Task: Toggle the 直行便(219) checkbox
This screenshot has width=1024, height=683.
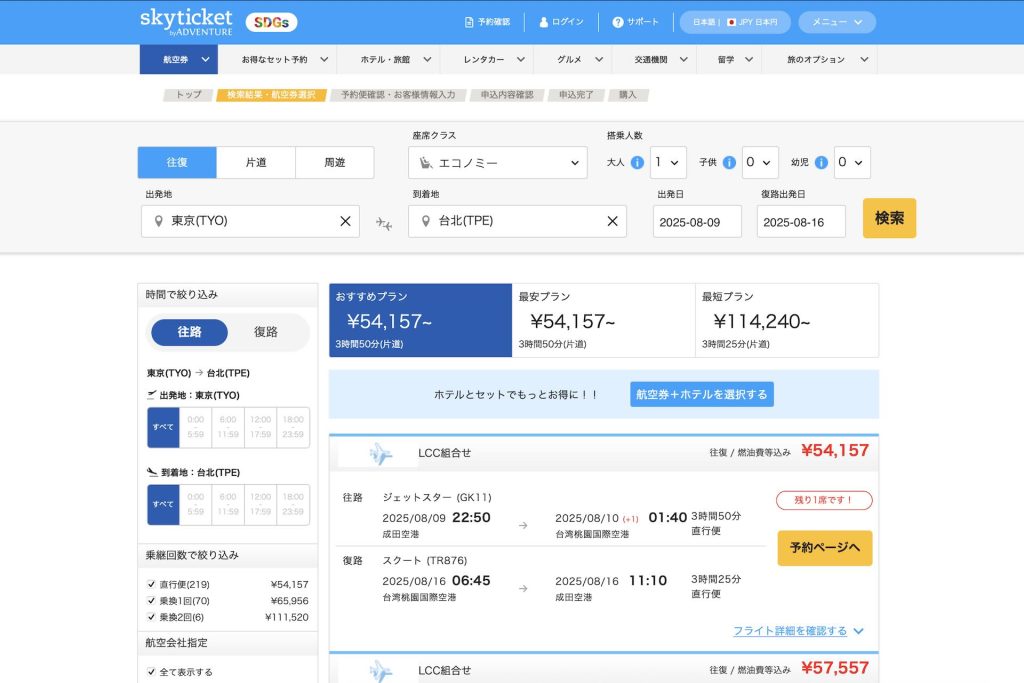Action: tap(152, 584)
